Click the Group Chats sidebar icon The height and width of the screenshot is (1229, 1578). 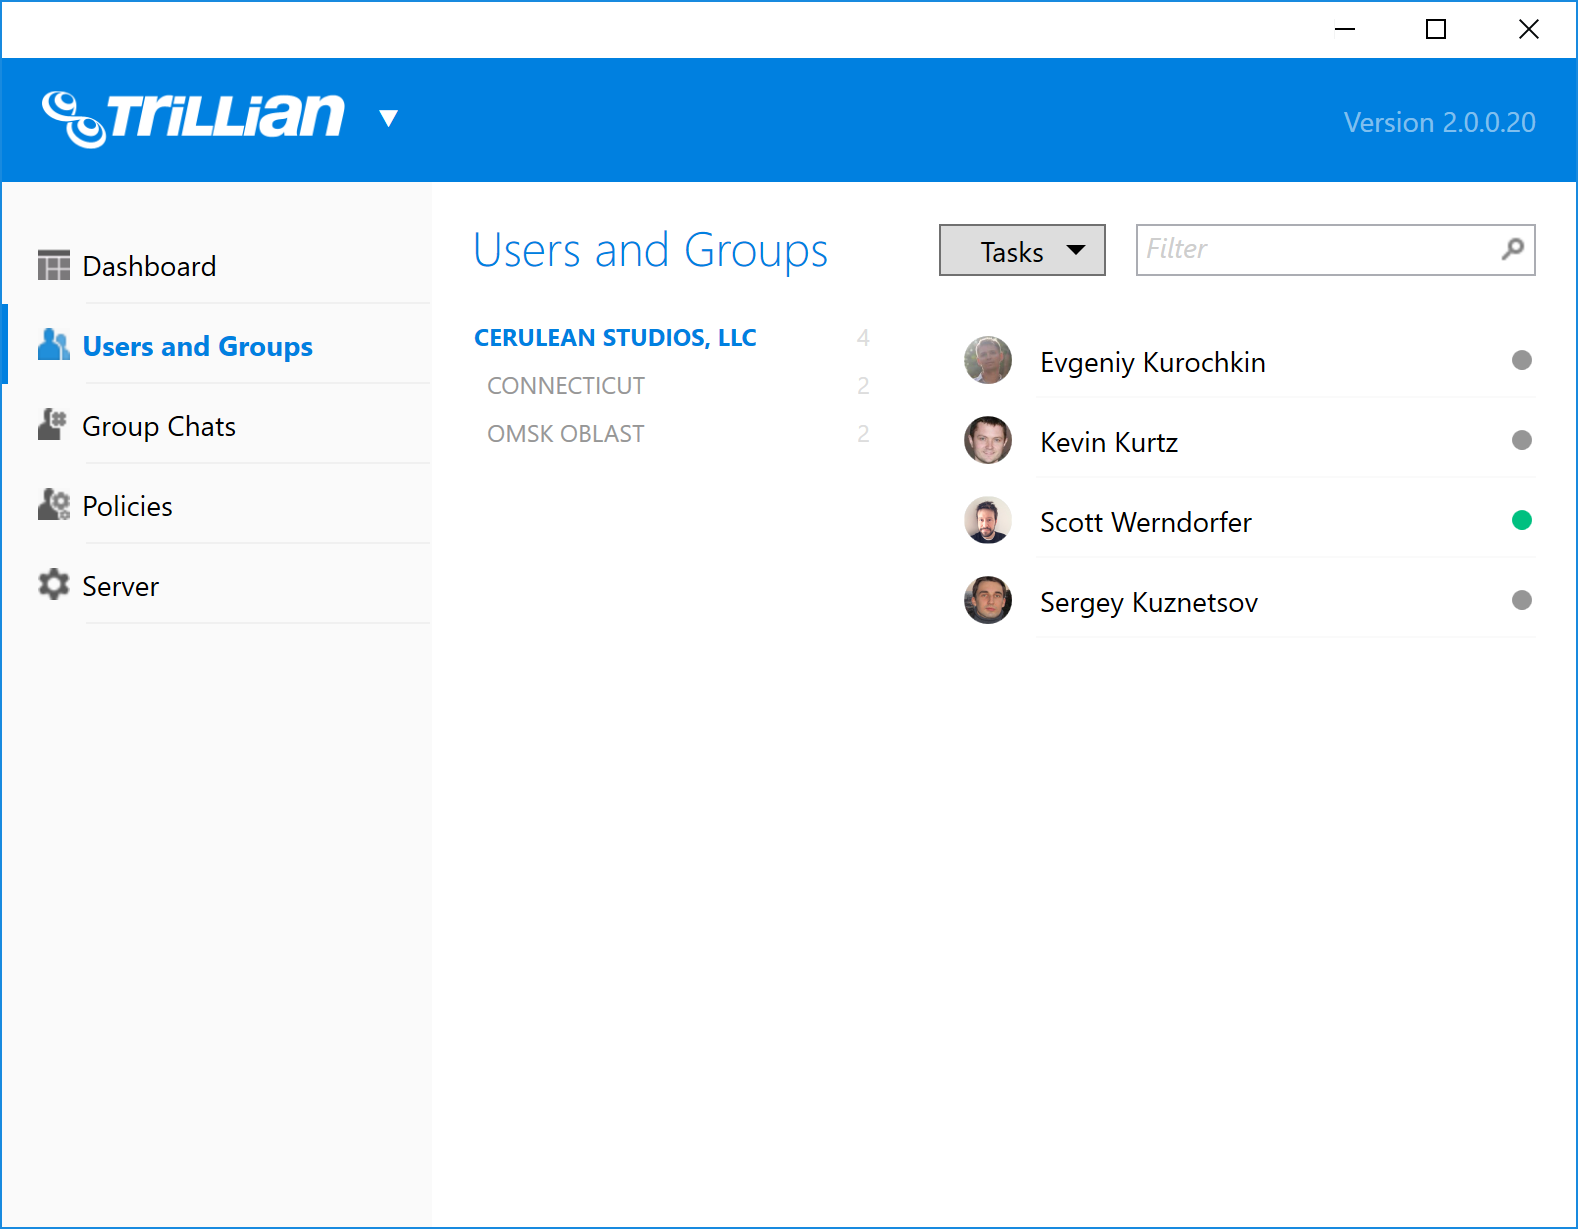click(53, 425)
